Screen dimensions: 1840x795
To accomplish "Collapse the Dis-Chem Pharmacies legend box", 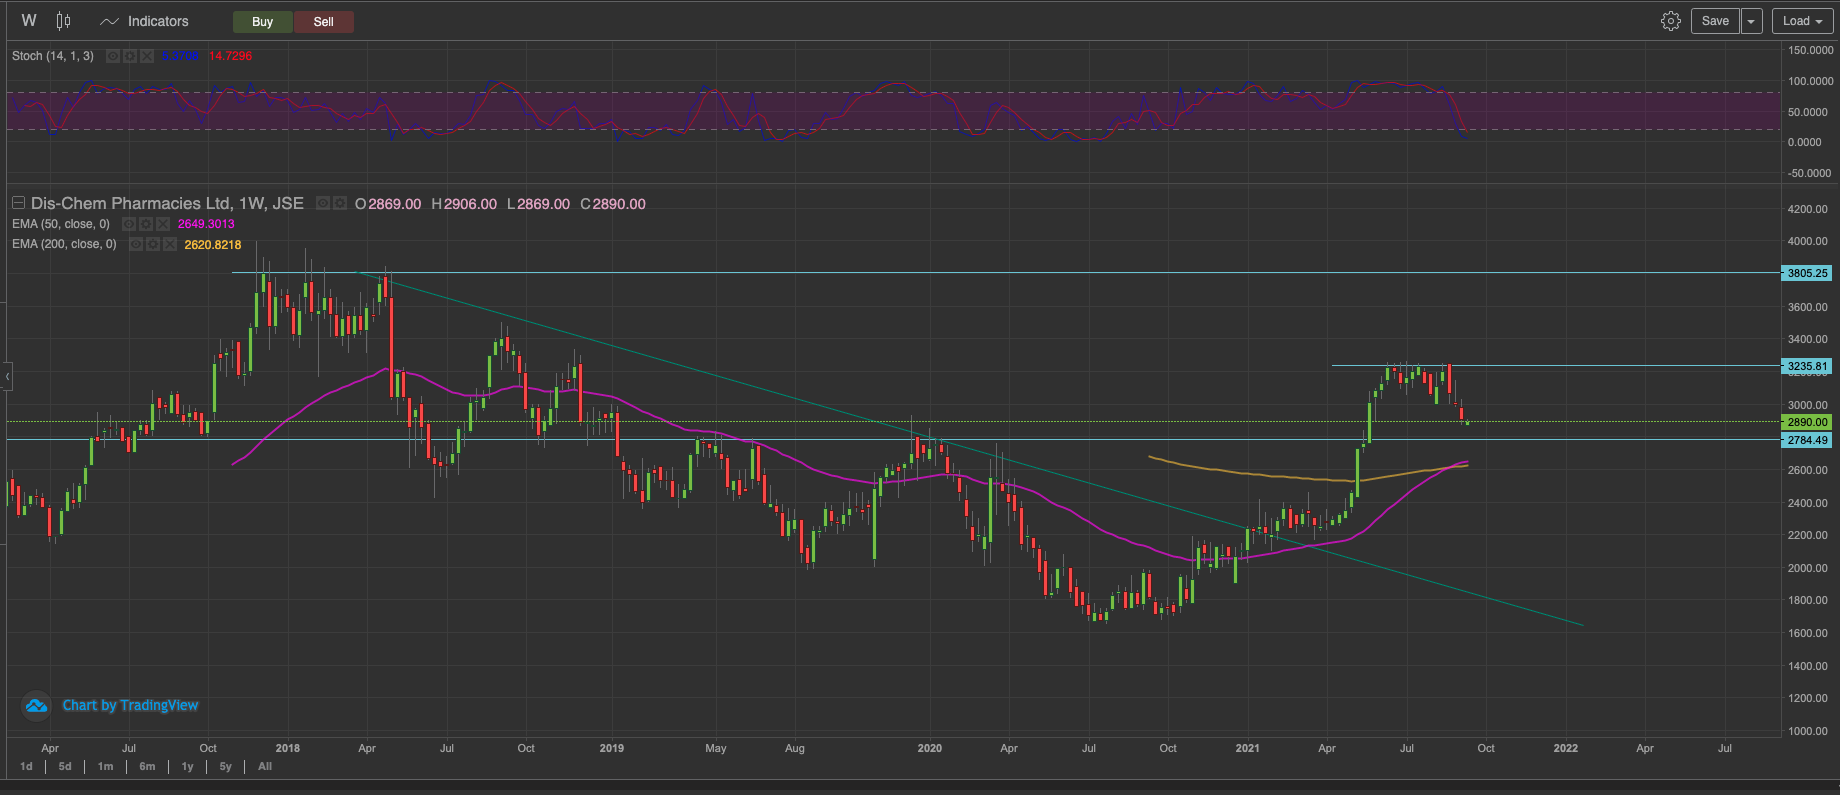I will pyautogui.click(x=18, y=203).
